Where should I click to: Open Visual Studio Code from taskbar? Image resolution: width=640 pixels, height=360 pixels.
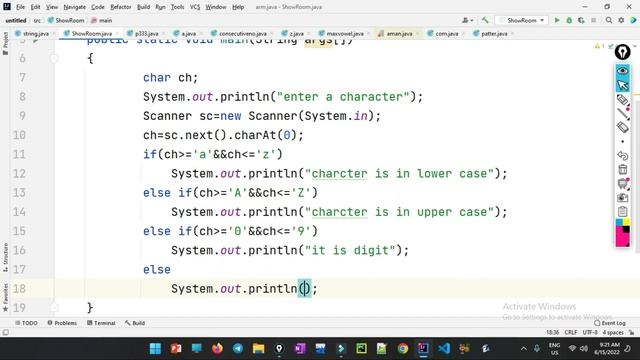(444, 349)
